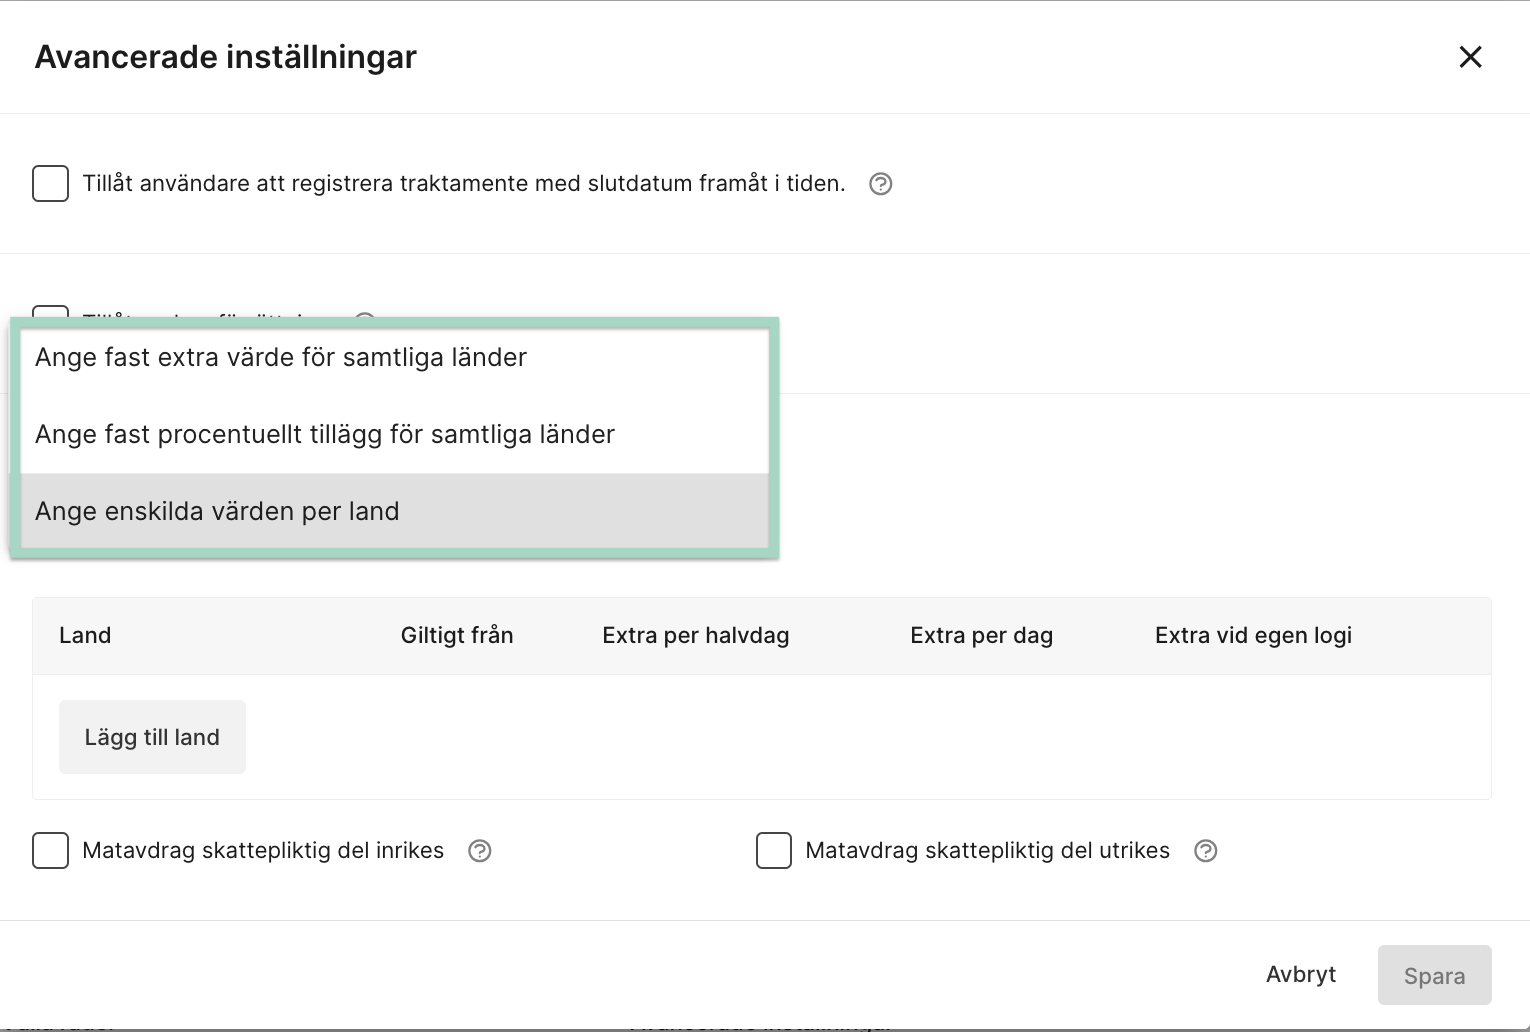View help for Matavdrag skattepliktig del utrikes
The image size is (1530, 1032).
(x=1206, y=851)
